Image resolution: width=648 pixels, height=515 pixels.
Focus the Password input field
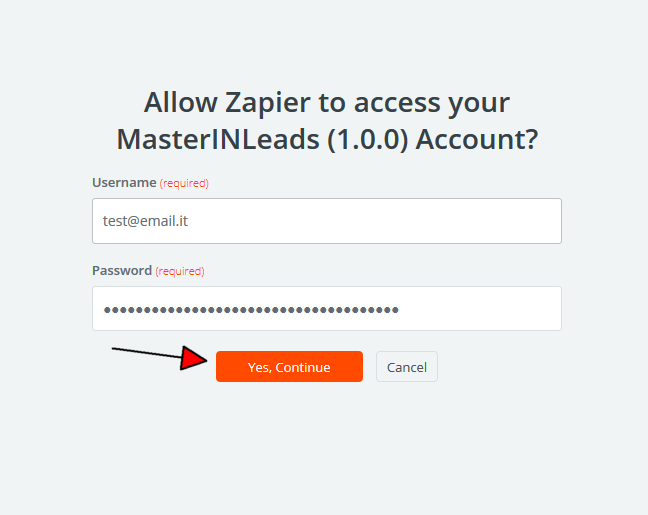[x=326, y=309]
